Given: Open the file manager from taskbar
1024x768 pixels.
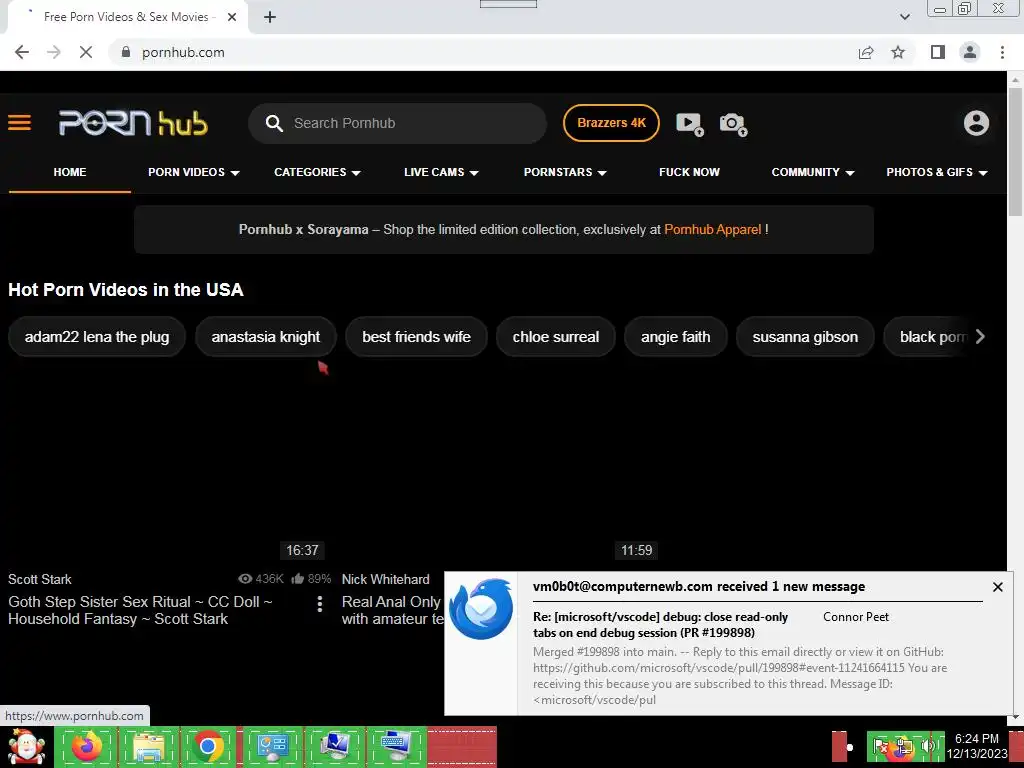Looking at the screenshot, I should [x=148, y=747].
